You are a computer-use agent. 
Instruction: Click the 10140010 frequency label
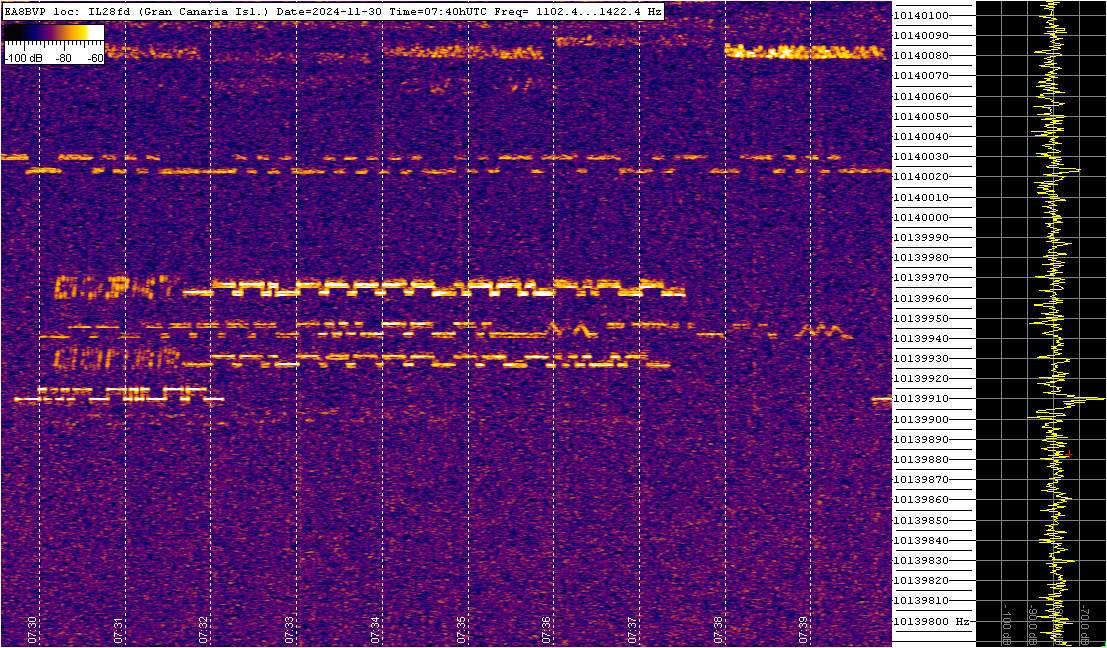921,197
